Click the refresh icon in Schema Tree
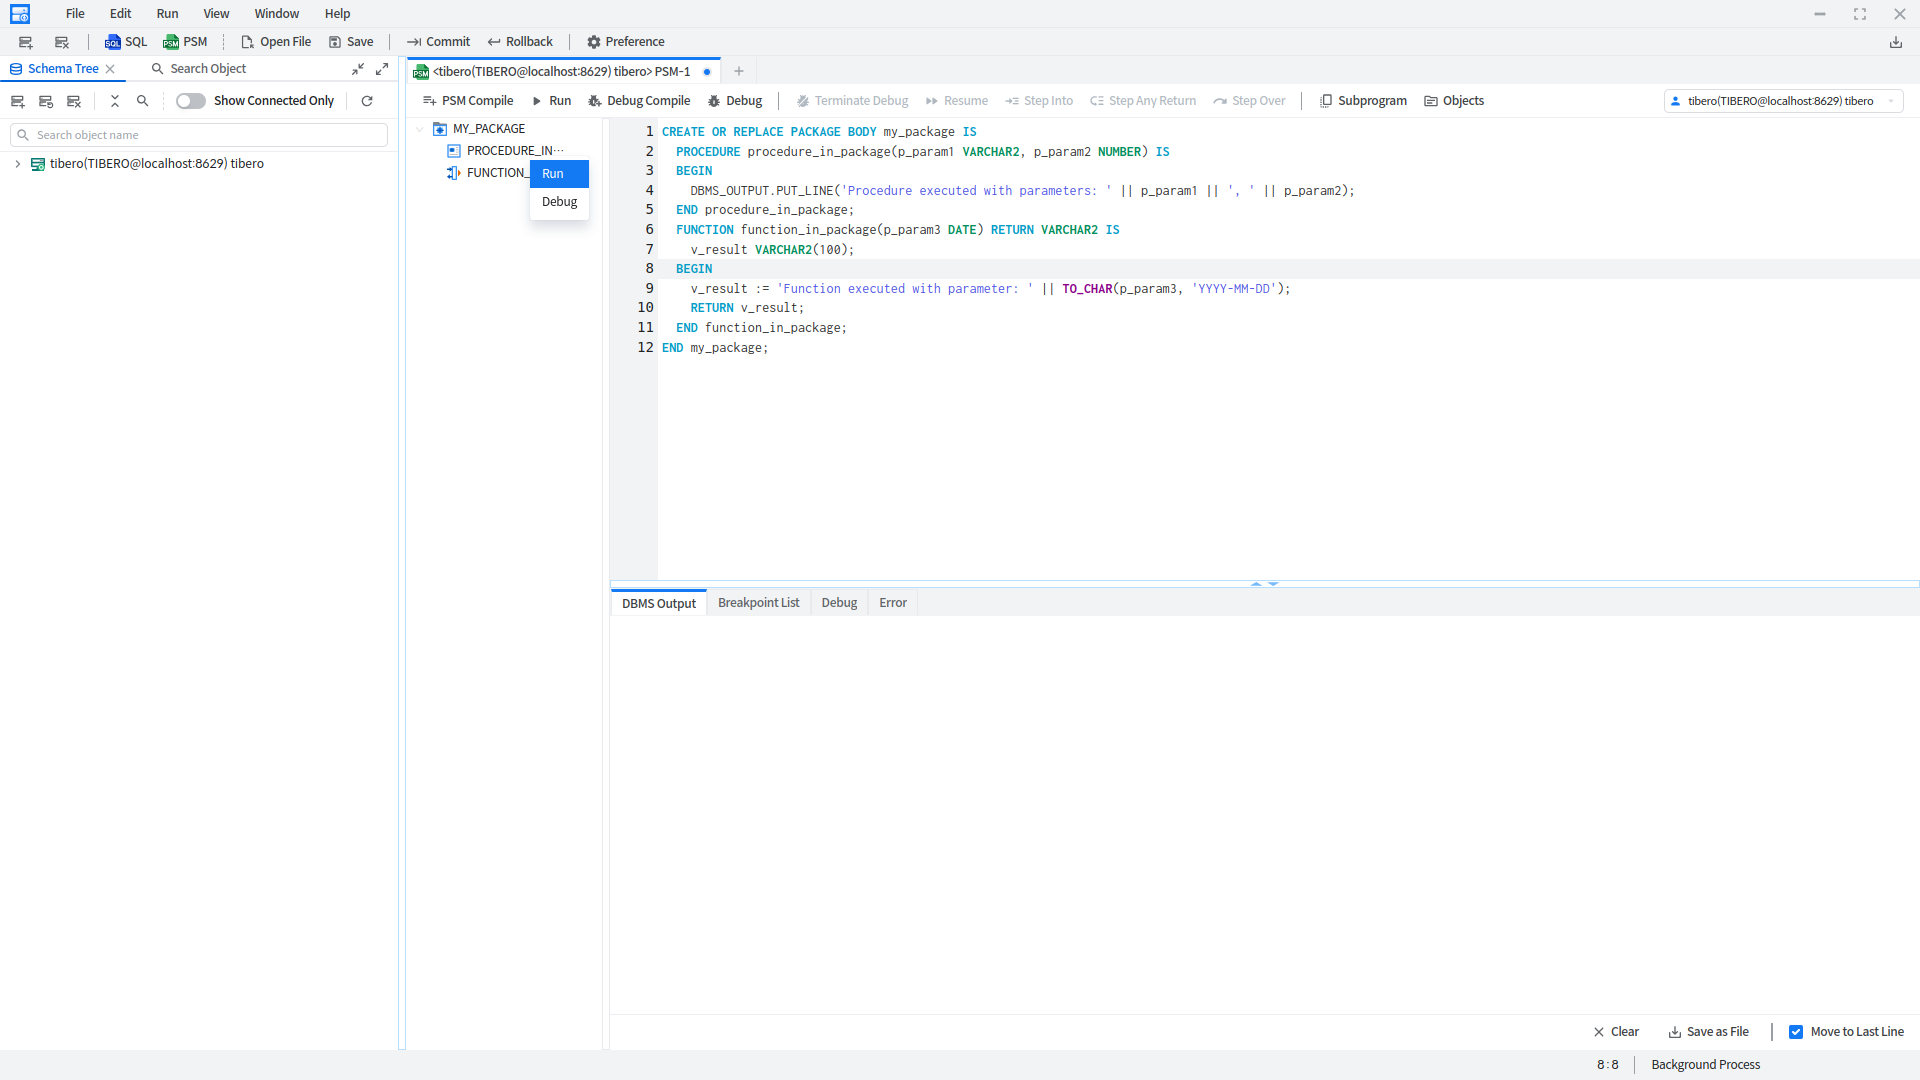1920x1080 pixels. pyautogui.click(x=367, y=101)
